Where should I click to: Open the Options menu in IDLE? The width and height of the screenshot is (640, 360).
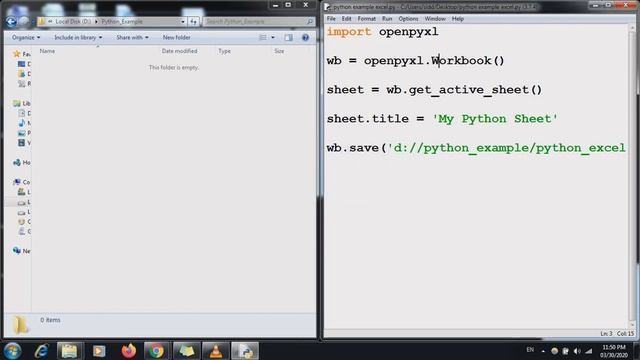pos(408,19)
